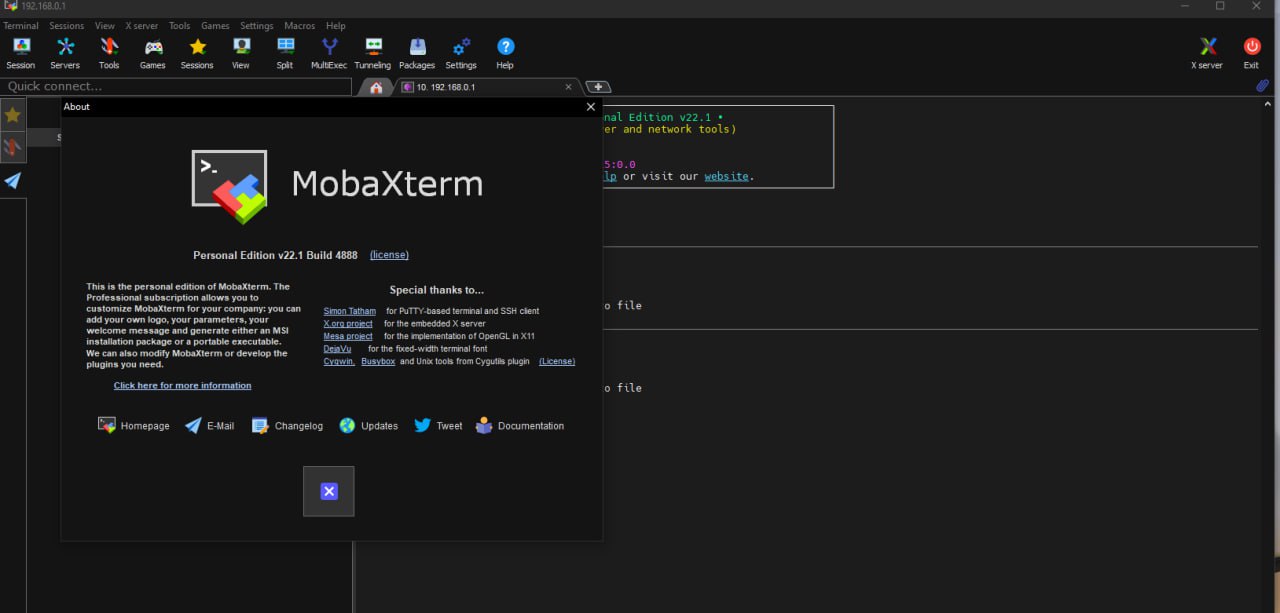The image size is (1280, 613).
Task: Open the Sessions menu in the menu bar
Action: click(x=67, y=26)
